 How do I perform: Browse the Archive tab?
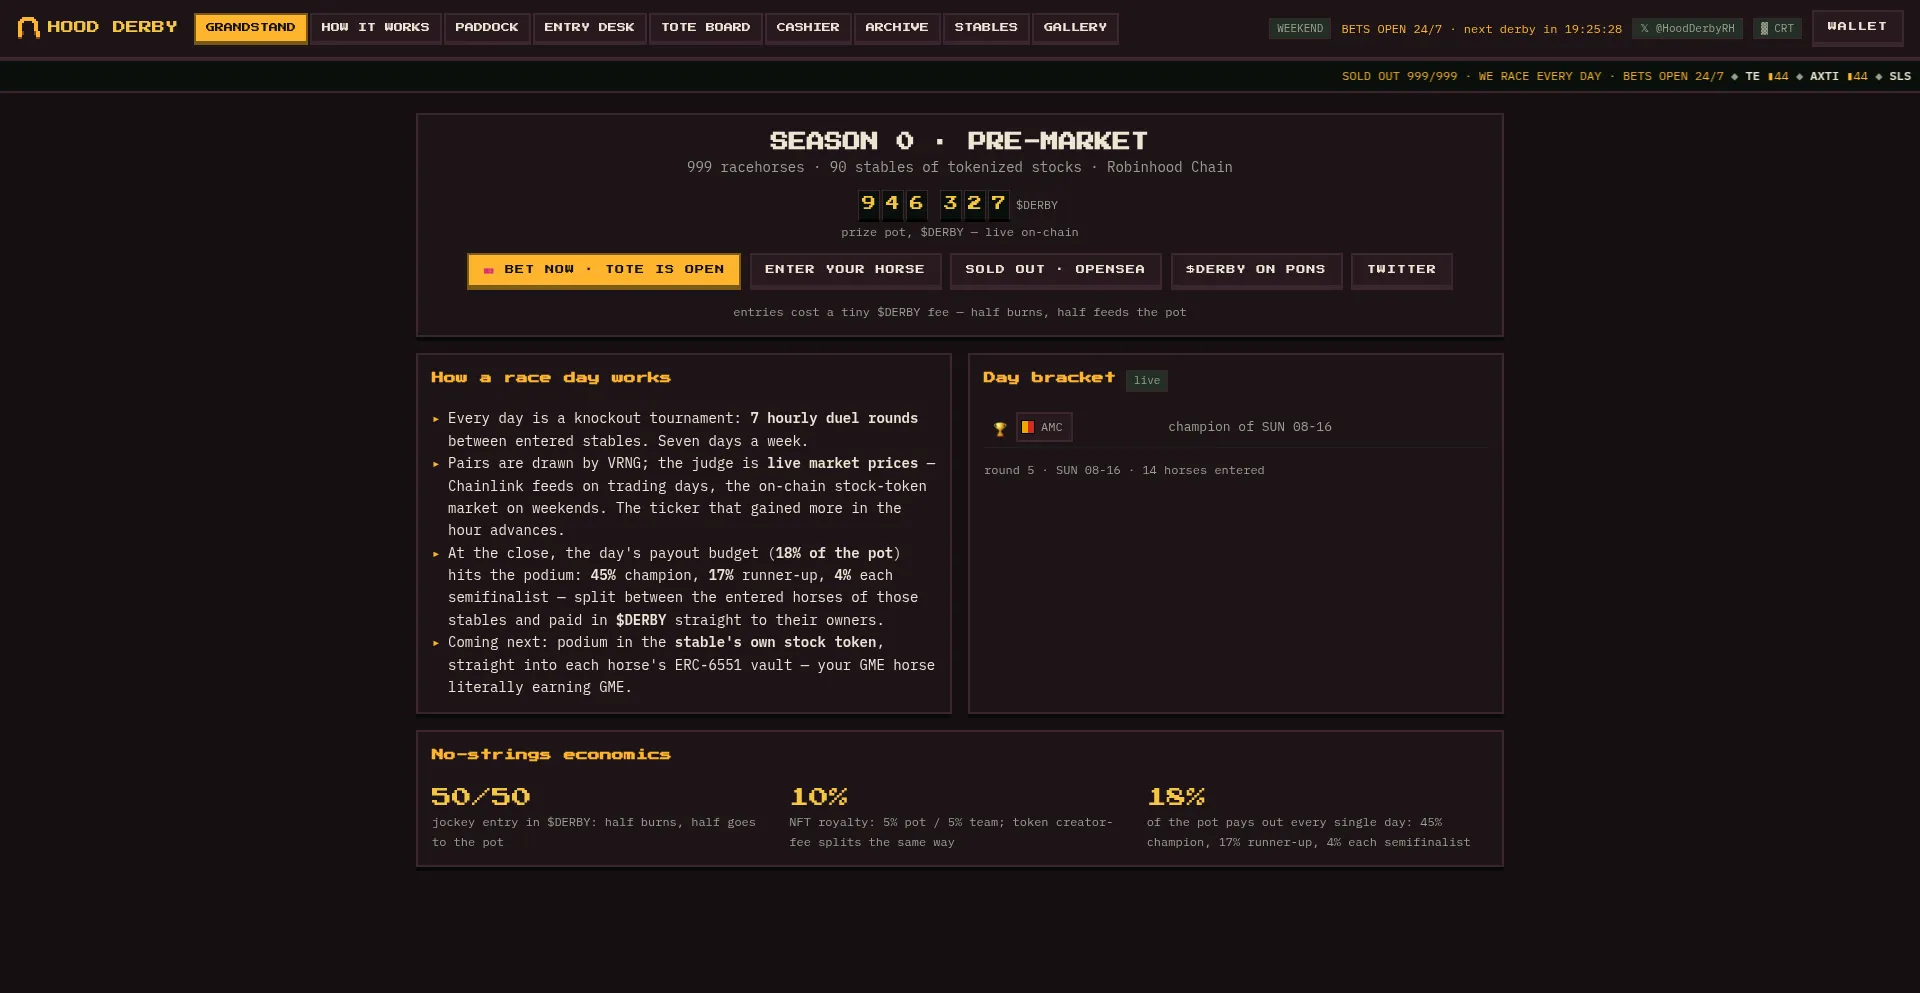pyautogui.click(x=897, y=28)
